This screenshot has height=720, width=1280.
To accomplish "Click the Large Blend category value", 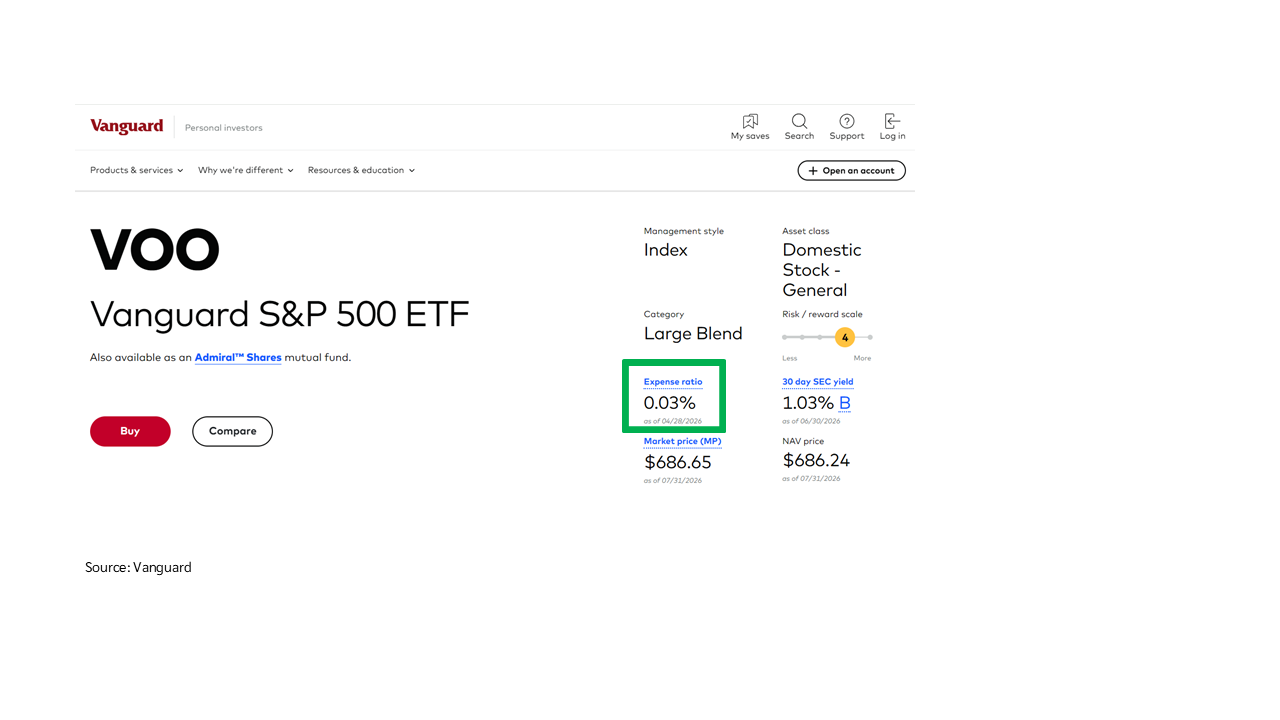I will tap(693, 334).
